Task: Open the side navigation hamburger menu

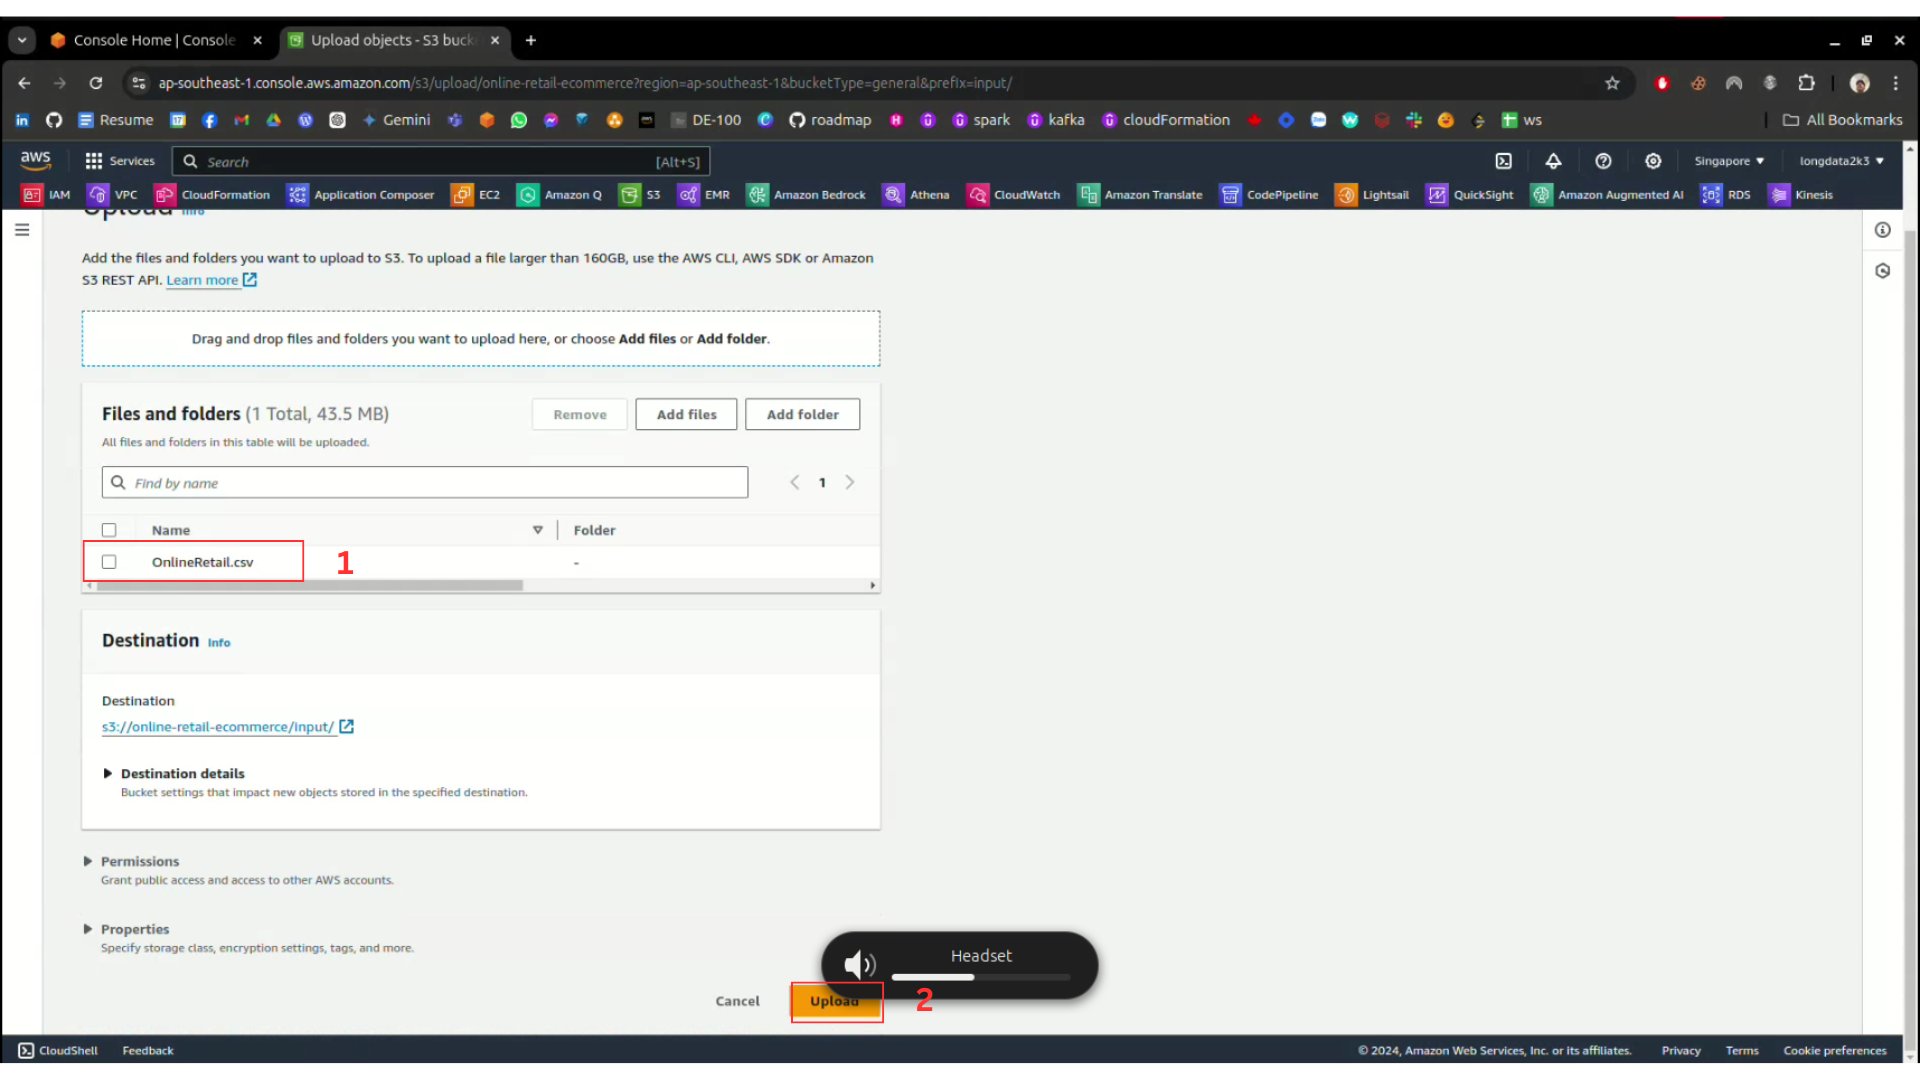Action: pos(22,230)
